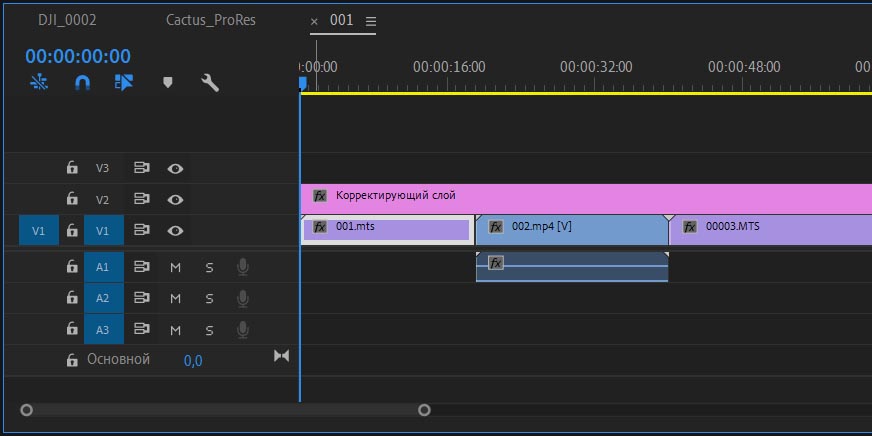This screenshot has height=436, width=872.
Task: Click the playhead timecode 00:00:00:00
Action: pos(78,56)
